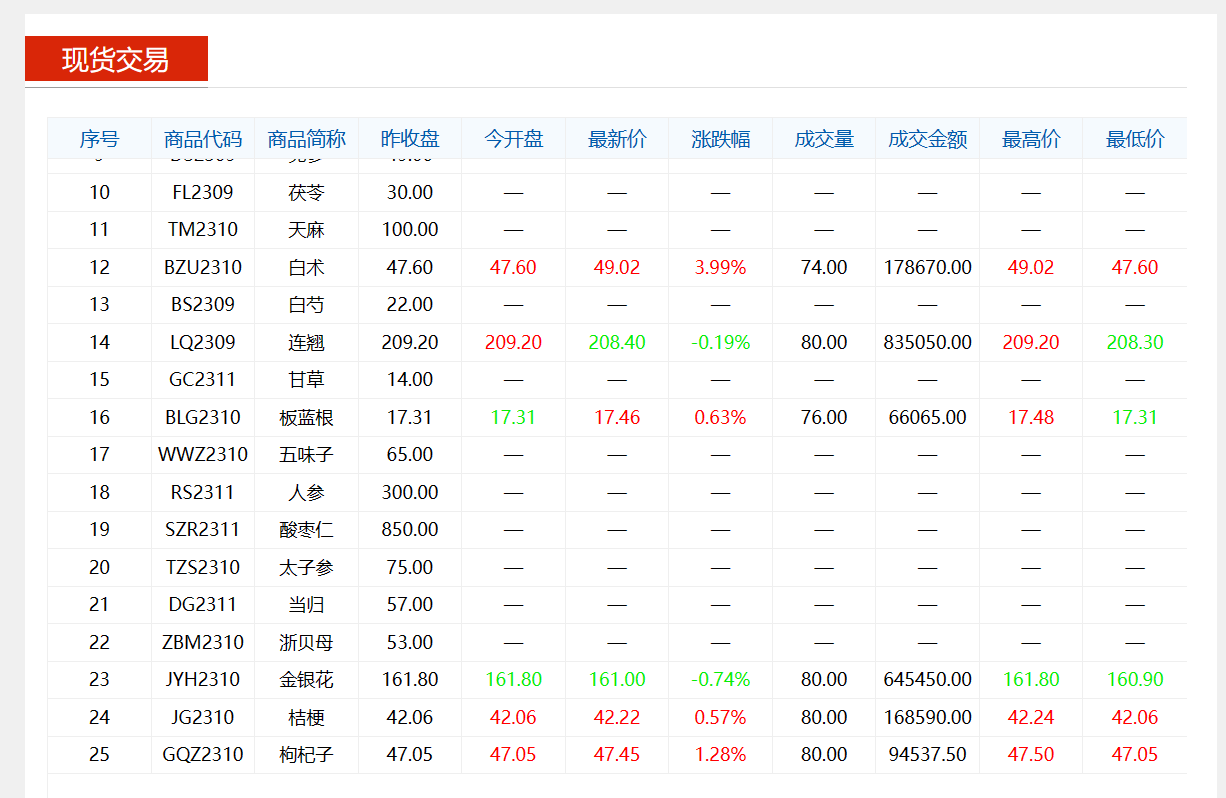Click product code FL2309
Screen dimensions: 1226x798
click(x=203, y=192)
